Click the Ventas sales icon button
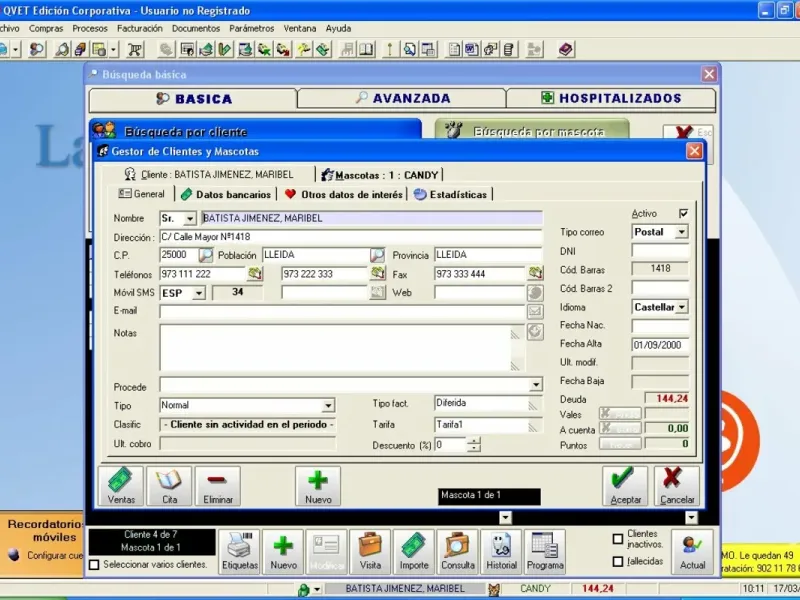Viewport: 800px width, 600px height. (121, 485)
